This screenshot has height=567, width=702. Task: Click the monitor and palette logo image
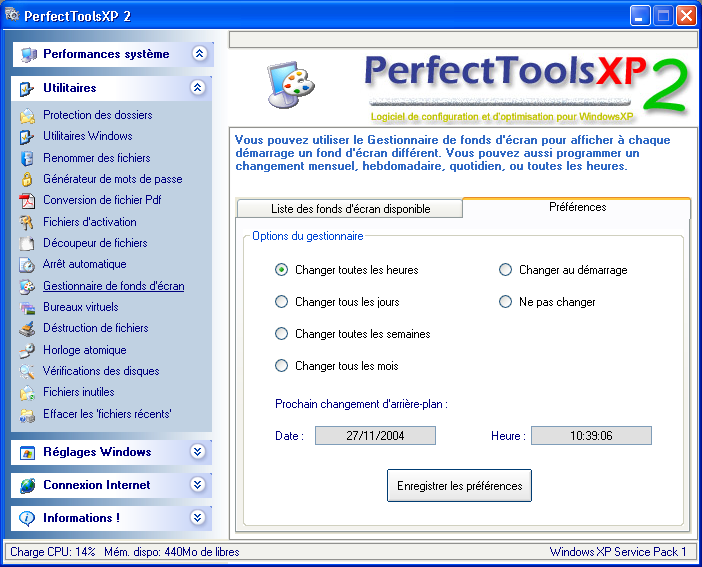pyautogui.click(x=290, y=84)
